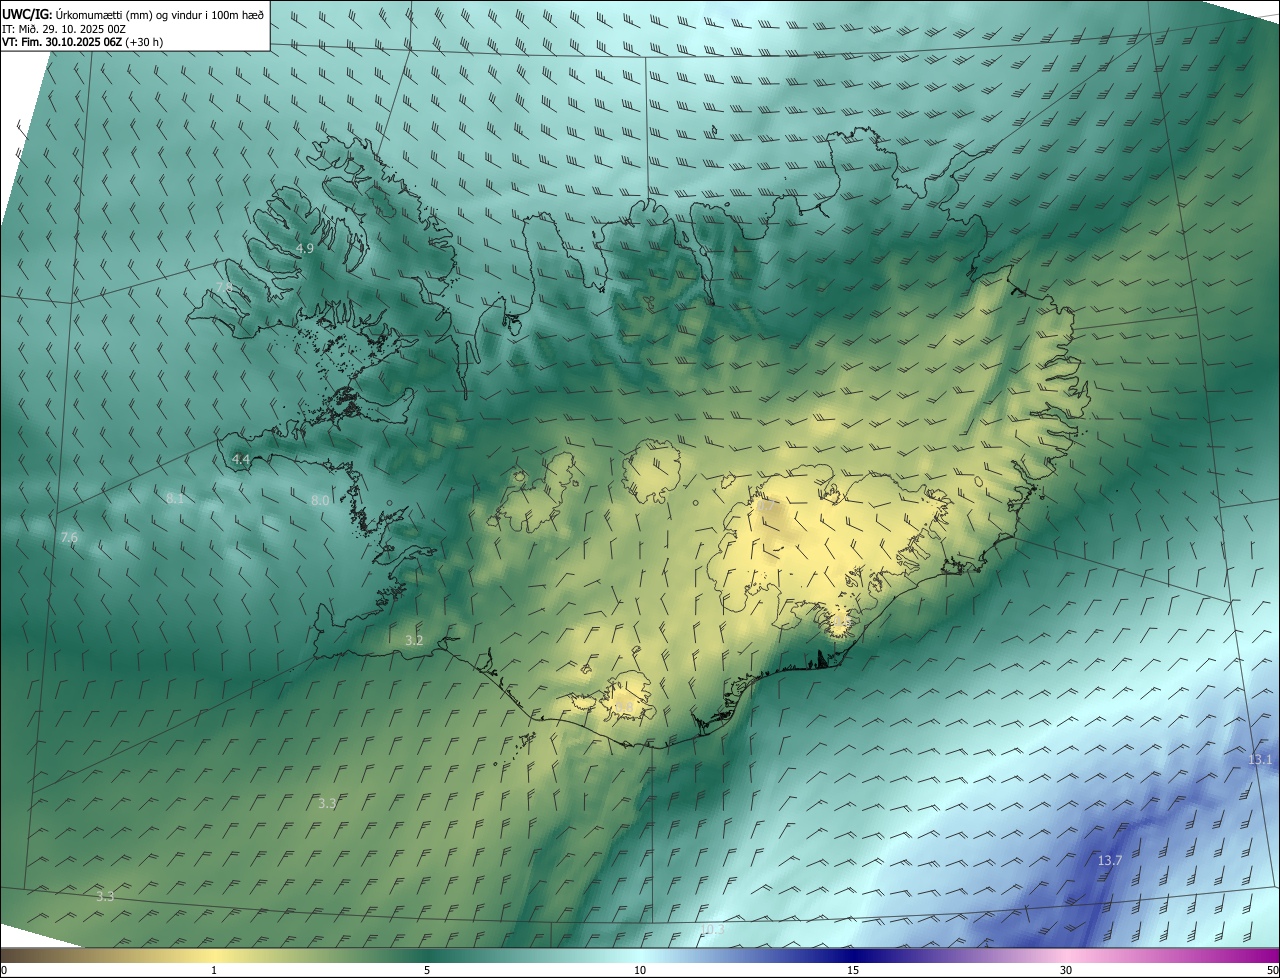Click the "5" tick on the color scale
This screenshot has width=1280, height=978.
pyautogui.click(x=427, y=970)
